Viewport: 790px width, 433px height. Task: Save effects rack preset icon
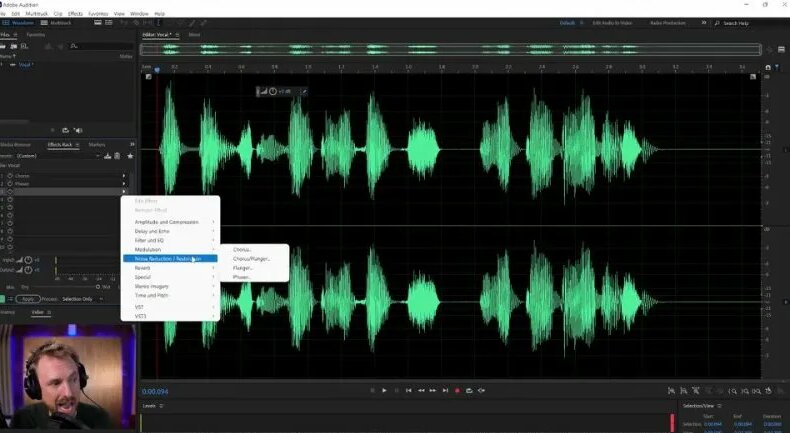point(107,156)
